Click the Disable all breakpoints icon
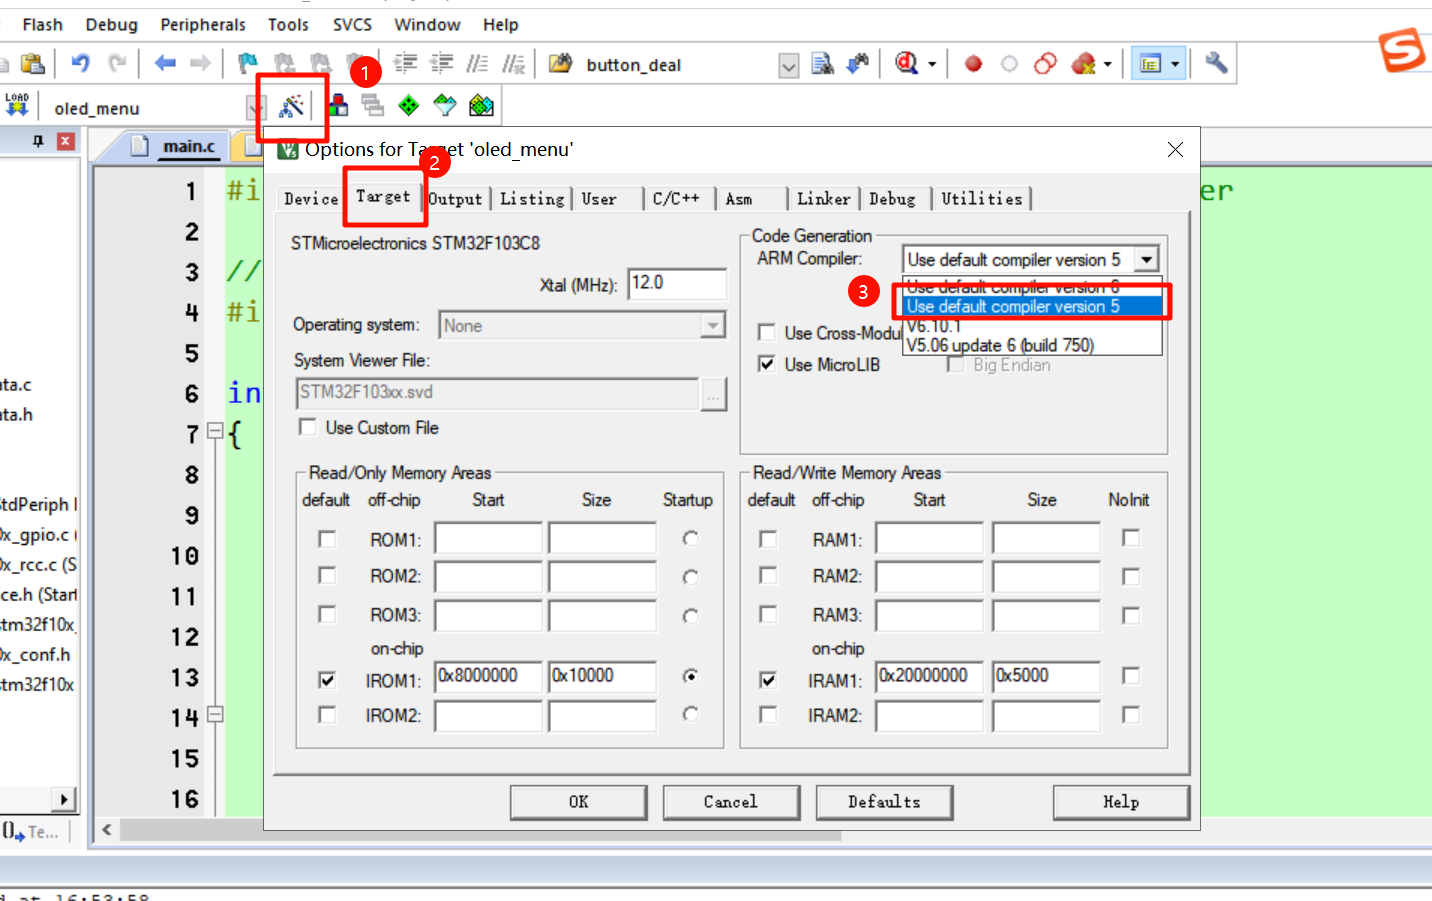Image resolution: width=1432 pixels, height=901 pixels. click(1045, 64)
